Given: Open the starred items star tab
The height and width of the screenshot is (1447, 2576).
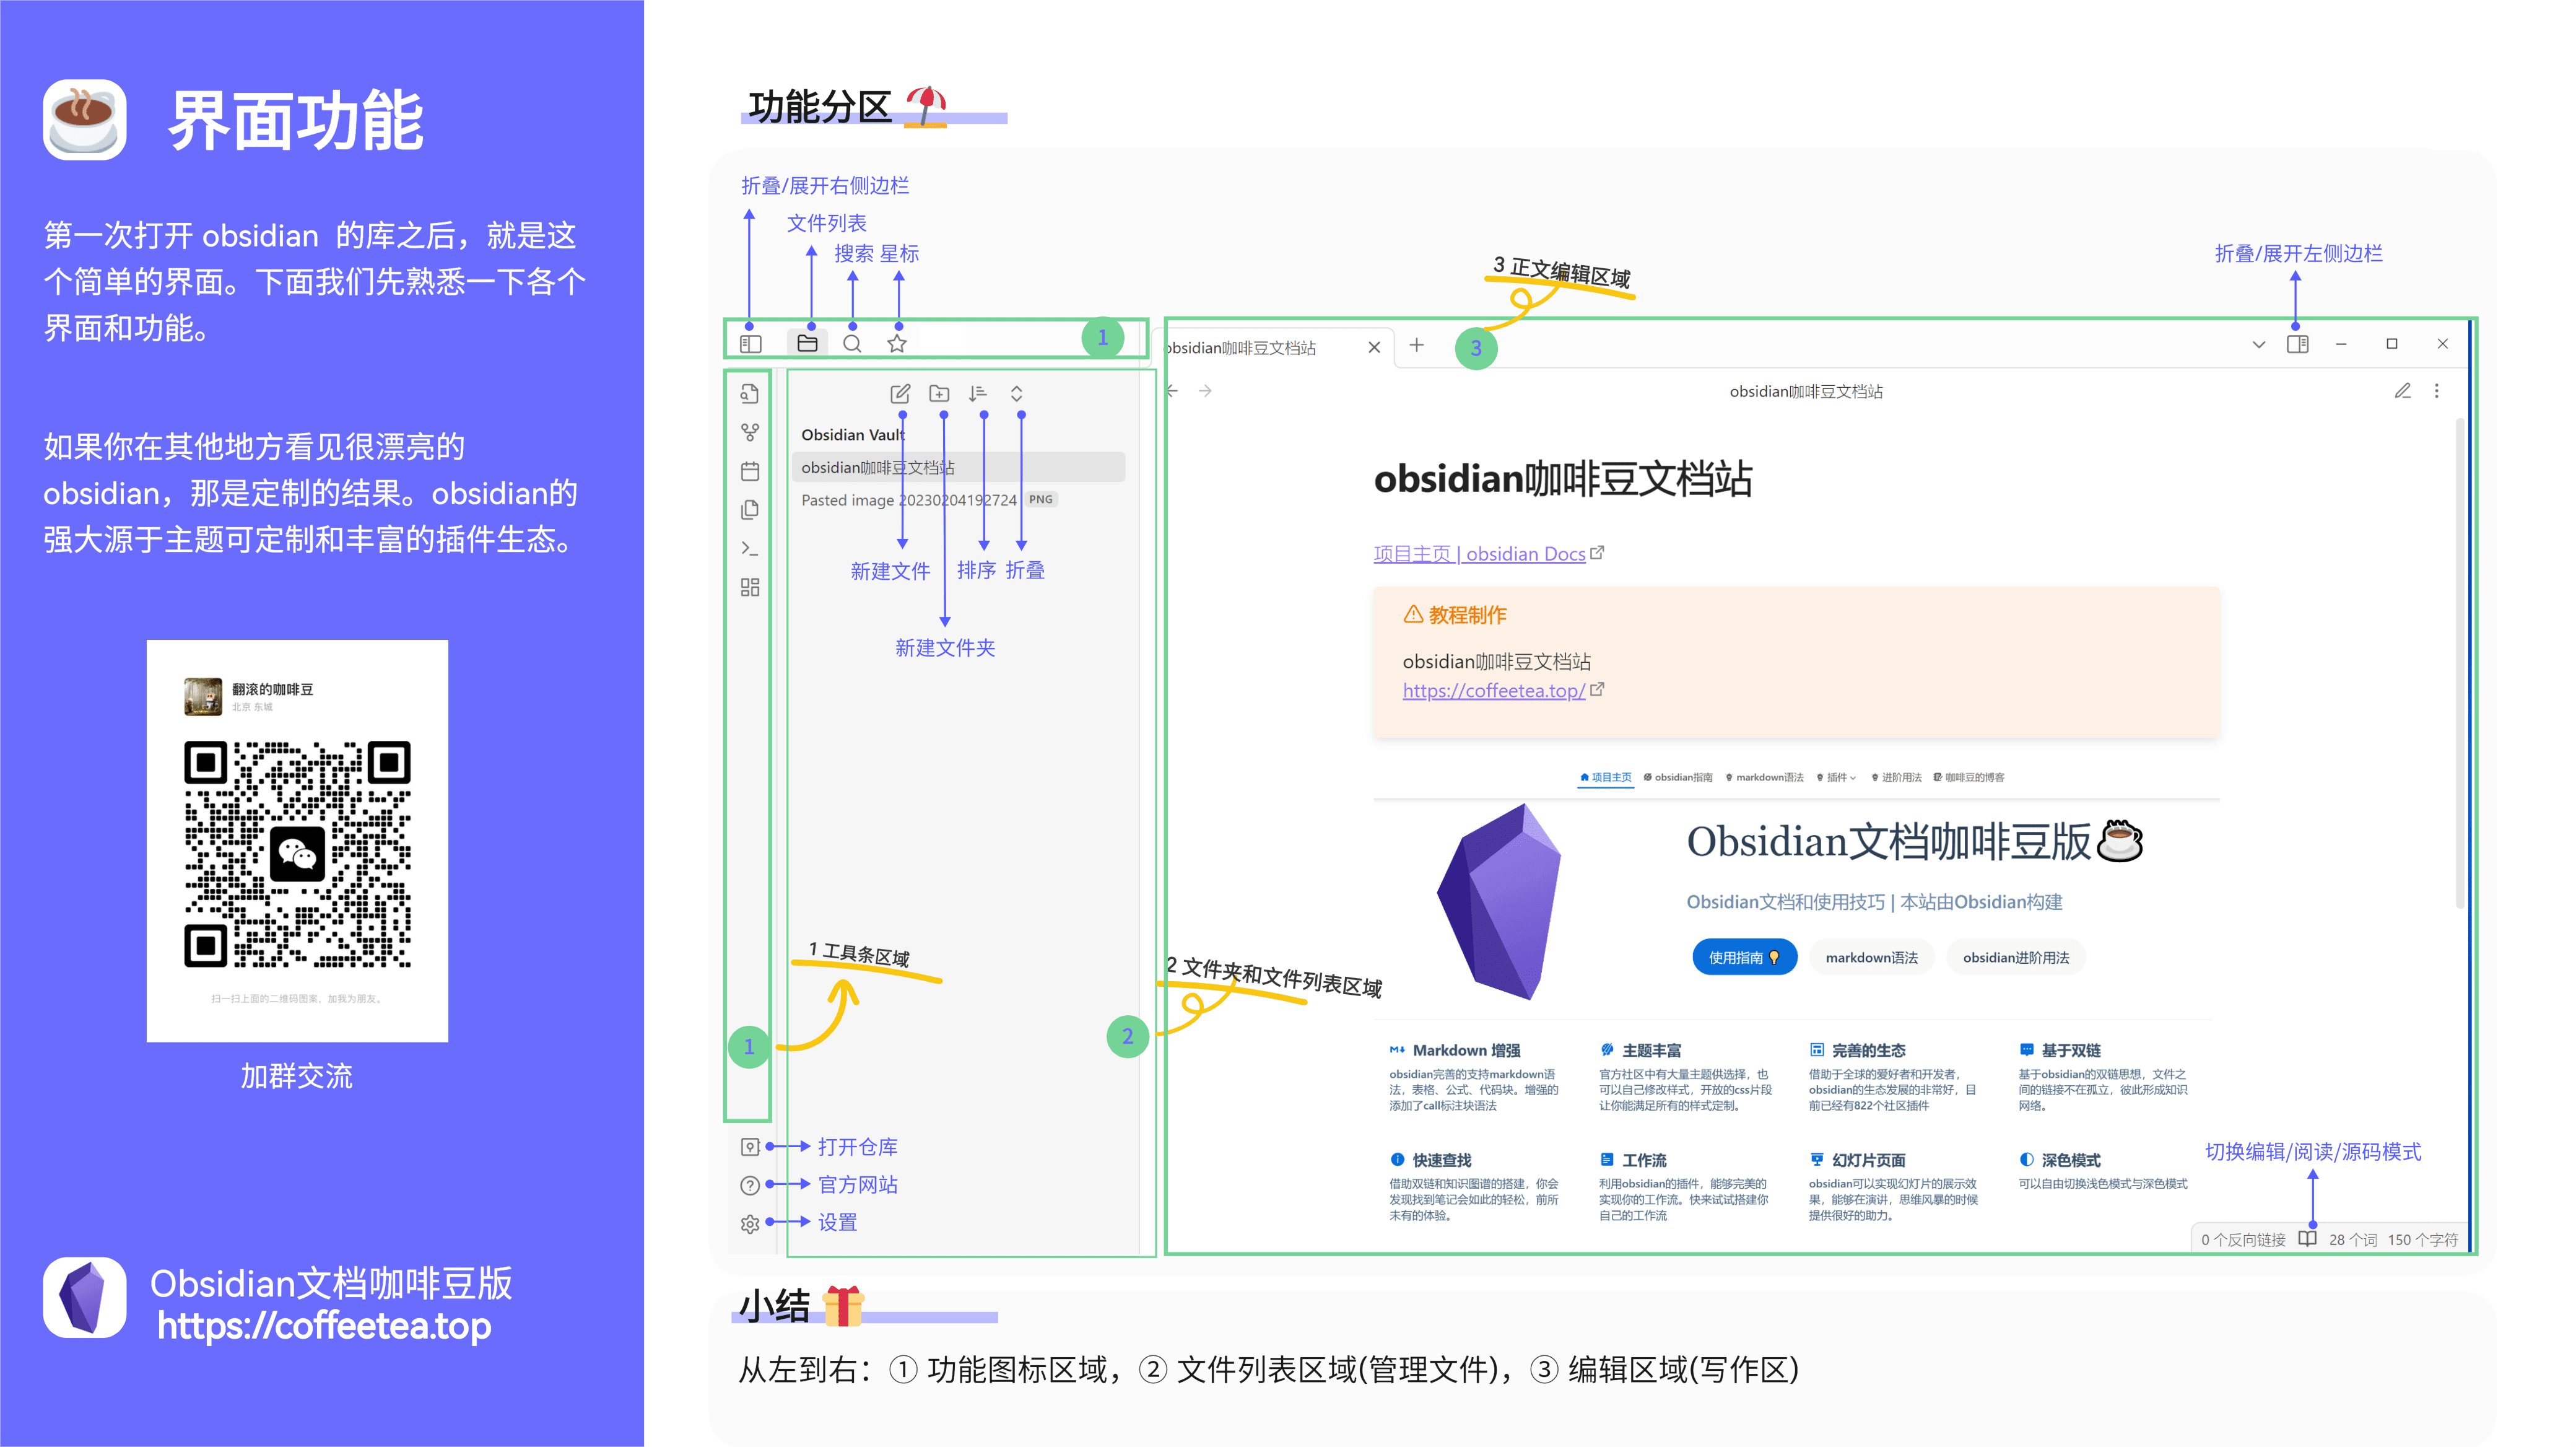Looking at the screenshot, I should [x=897, y=344].
